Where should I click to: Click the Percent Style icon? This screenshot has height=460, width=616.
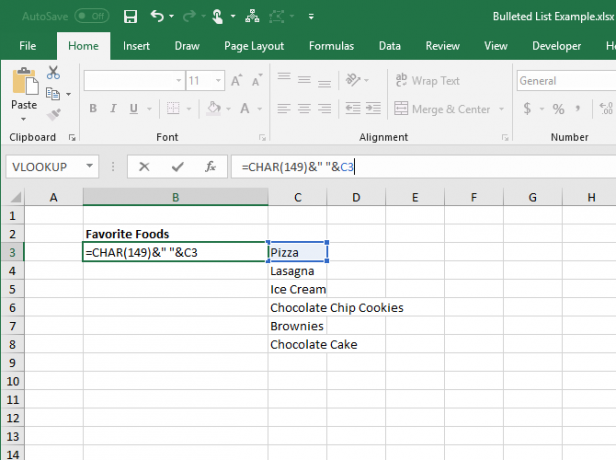[558, 109]
